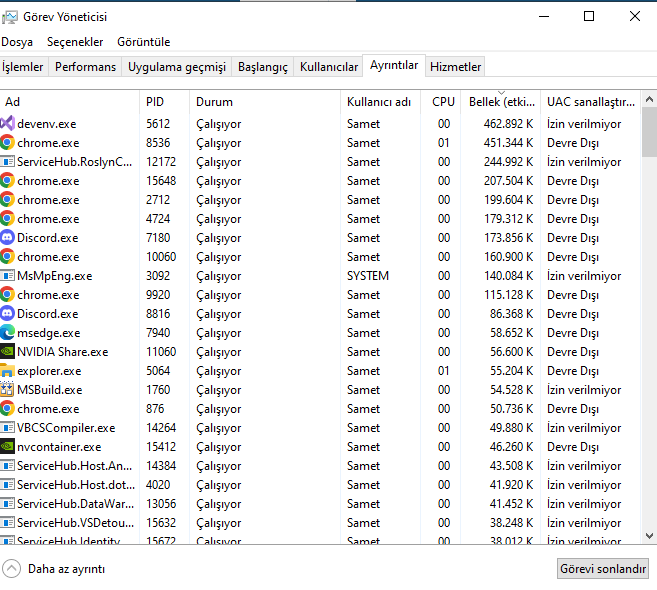Select the SYSTEM user name cell
Screen dimensions: 657x590
[368, 276]
